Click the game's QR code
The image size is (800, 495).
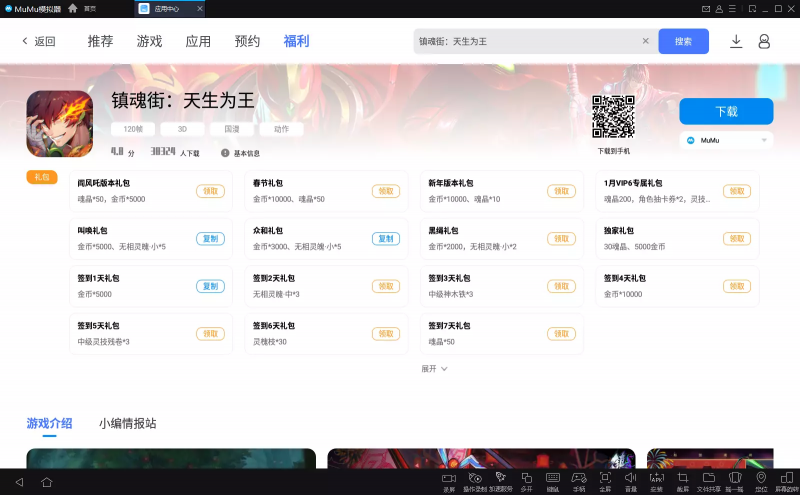click(x=613, y=117)
